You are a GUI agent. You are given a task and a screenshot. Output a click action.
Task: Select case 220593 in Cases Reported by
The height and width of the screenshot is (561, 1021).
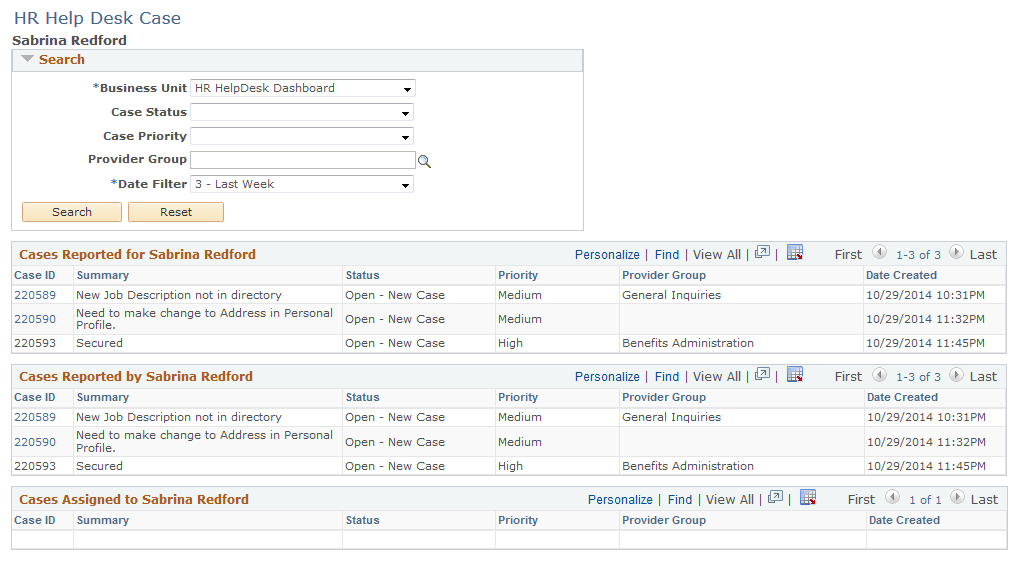[35, 466]
